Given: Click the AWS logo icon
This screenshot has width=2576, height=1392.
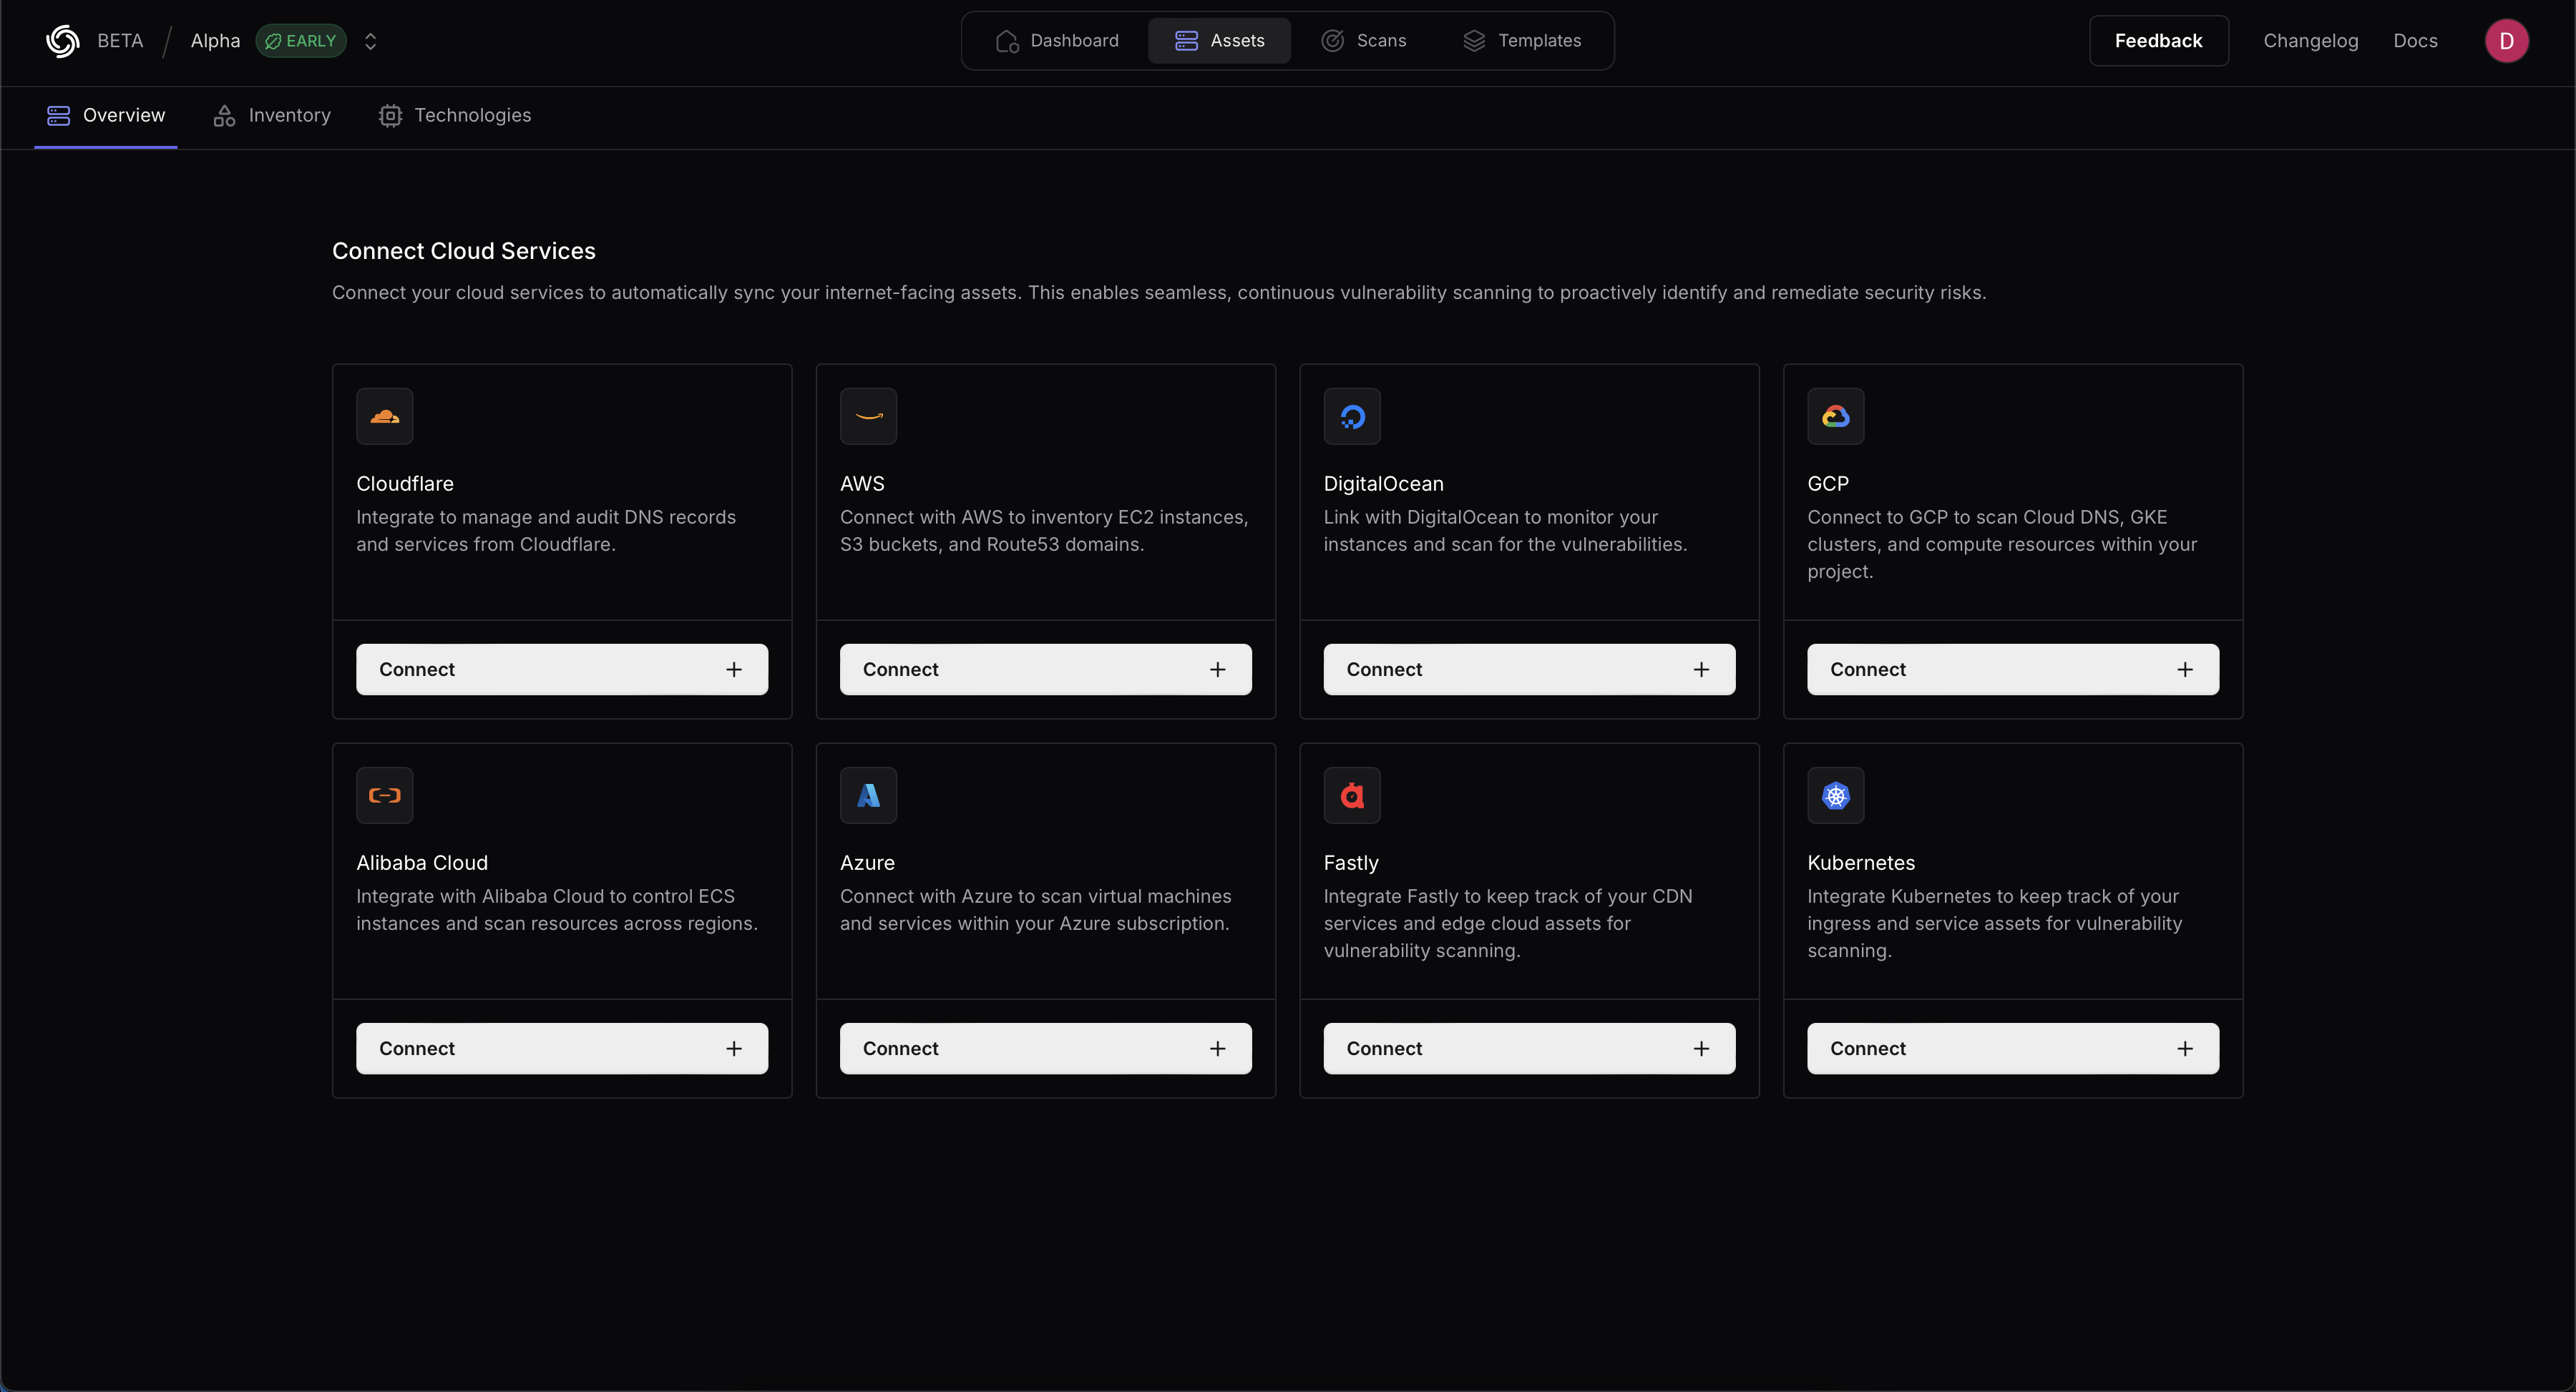Looking at the screenshot, I should 868,416.
